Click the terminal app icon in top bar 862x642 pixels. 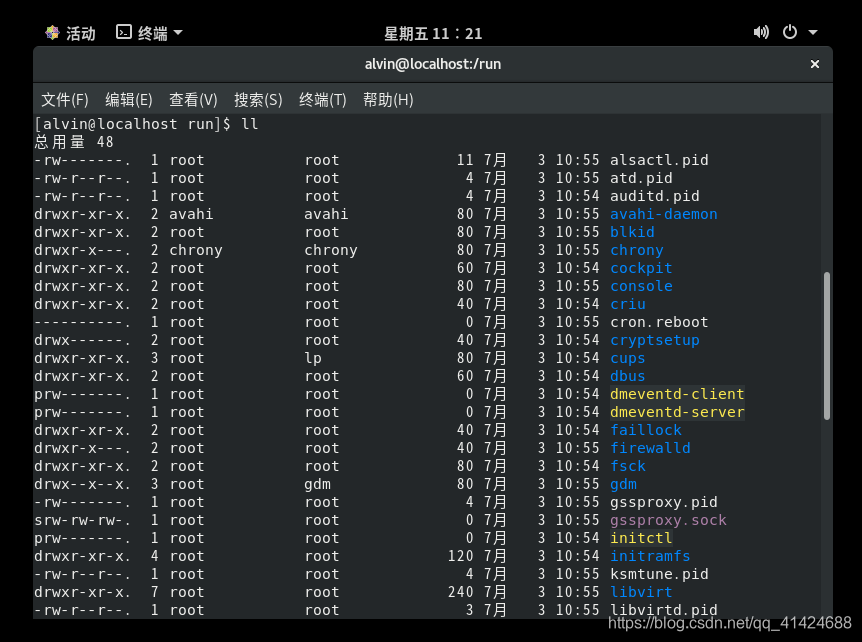click(x=124, y=32)
